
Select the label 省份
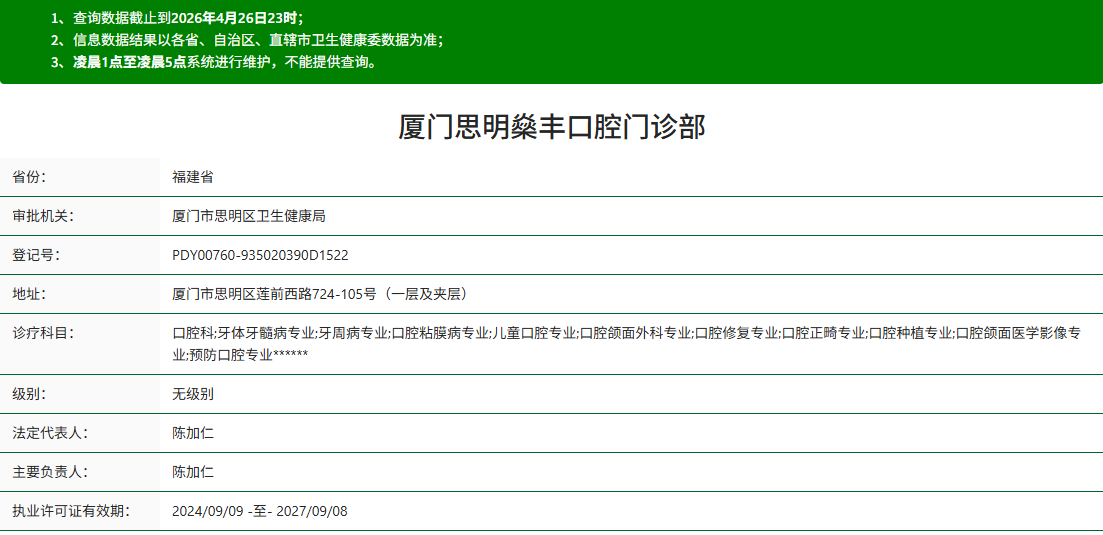[x=29, y=177]
